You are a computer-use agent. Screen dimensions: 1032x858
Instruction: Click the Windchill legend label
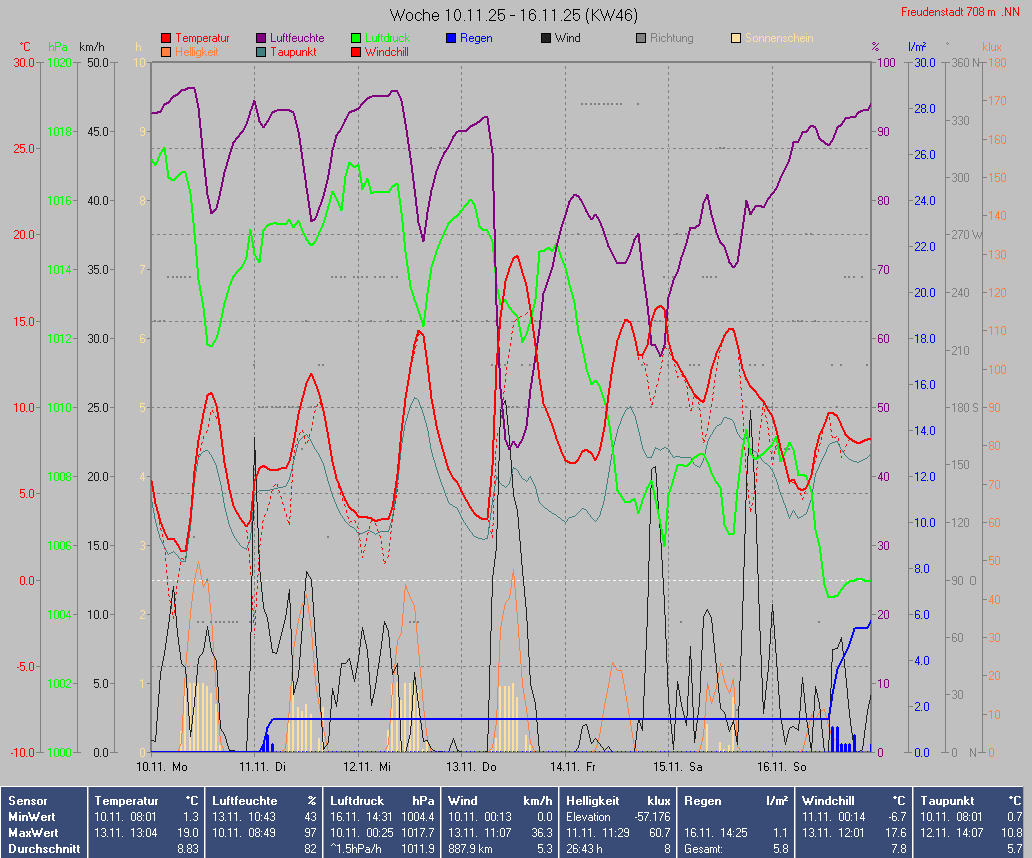click(392, 51)
